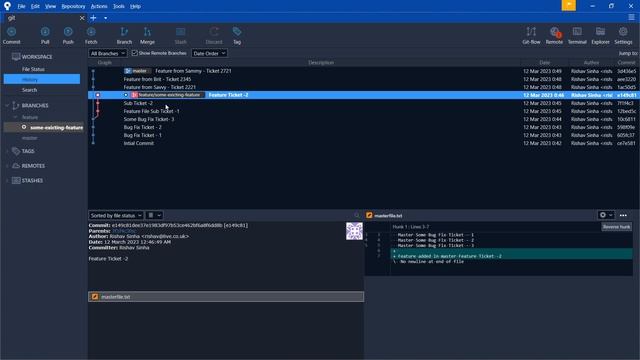Image resolution: width=640 pixels, height=360 pixels.
Task: Click the author avatar thumbnail
Action: 354,231
